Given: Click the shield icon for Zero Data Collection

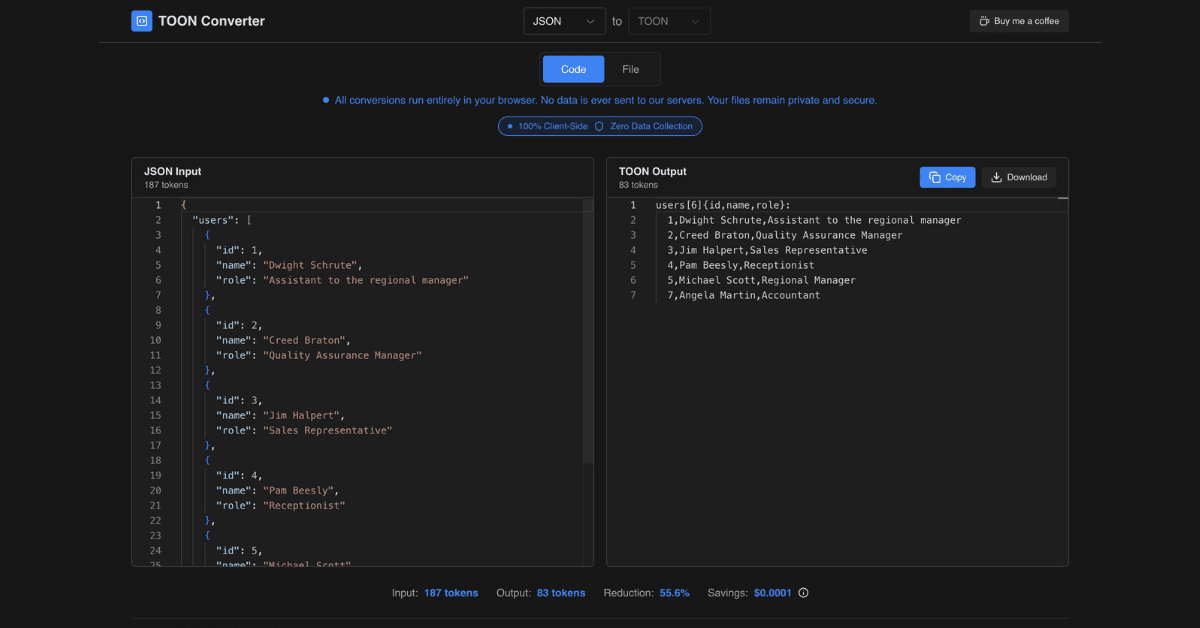Looking at the screenshot, I should (x=599, y=127).
